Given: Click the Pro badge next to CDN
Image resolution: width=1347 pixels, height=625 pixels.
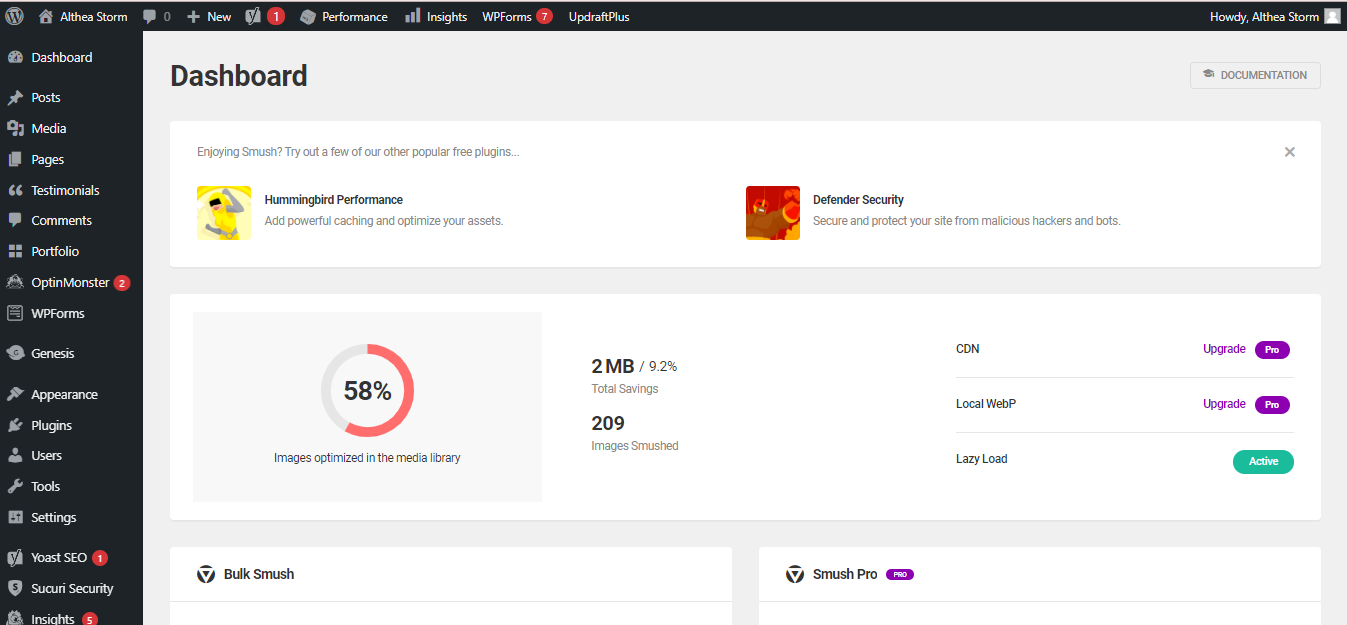Looking at the screenshot, I should [1272, 350].
